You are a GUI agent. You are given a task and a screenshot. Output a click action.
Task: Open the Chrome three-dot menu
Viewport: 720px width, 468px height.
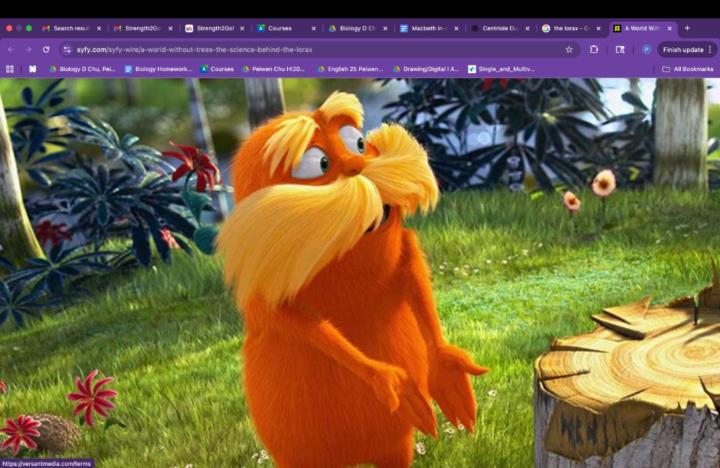point(710,50)
